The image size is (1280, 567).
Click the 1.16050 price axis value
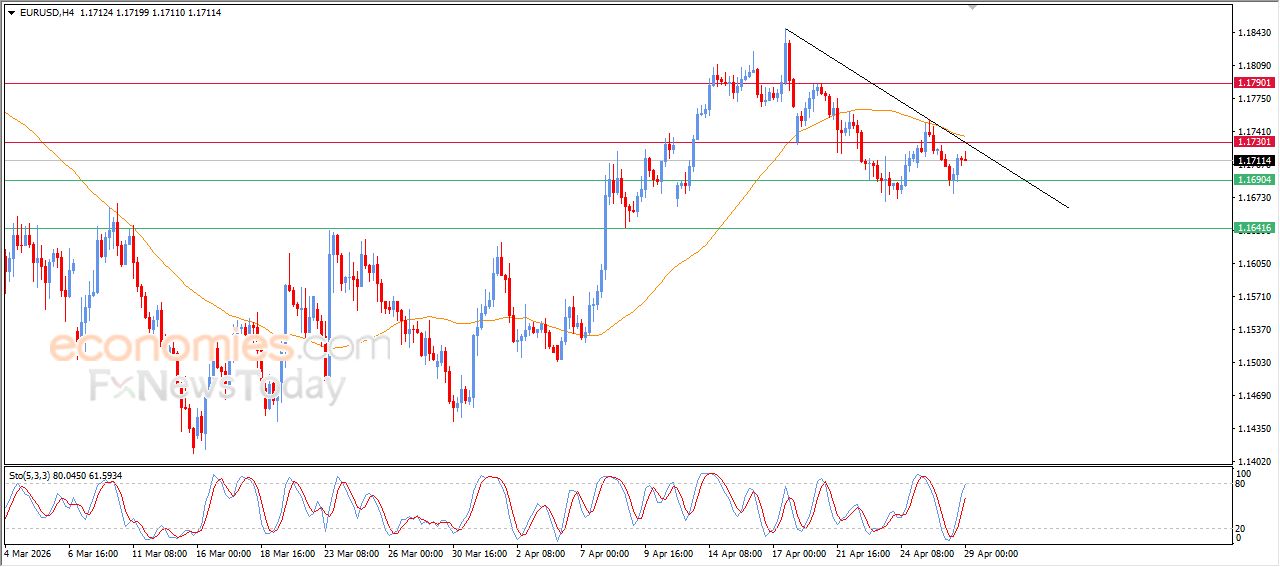tap(1253, 263)
